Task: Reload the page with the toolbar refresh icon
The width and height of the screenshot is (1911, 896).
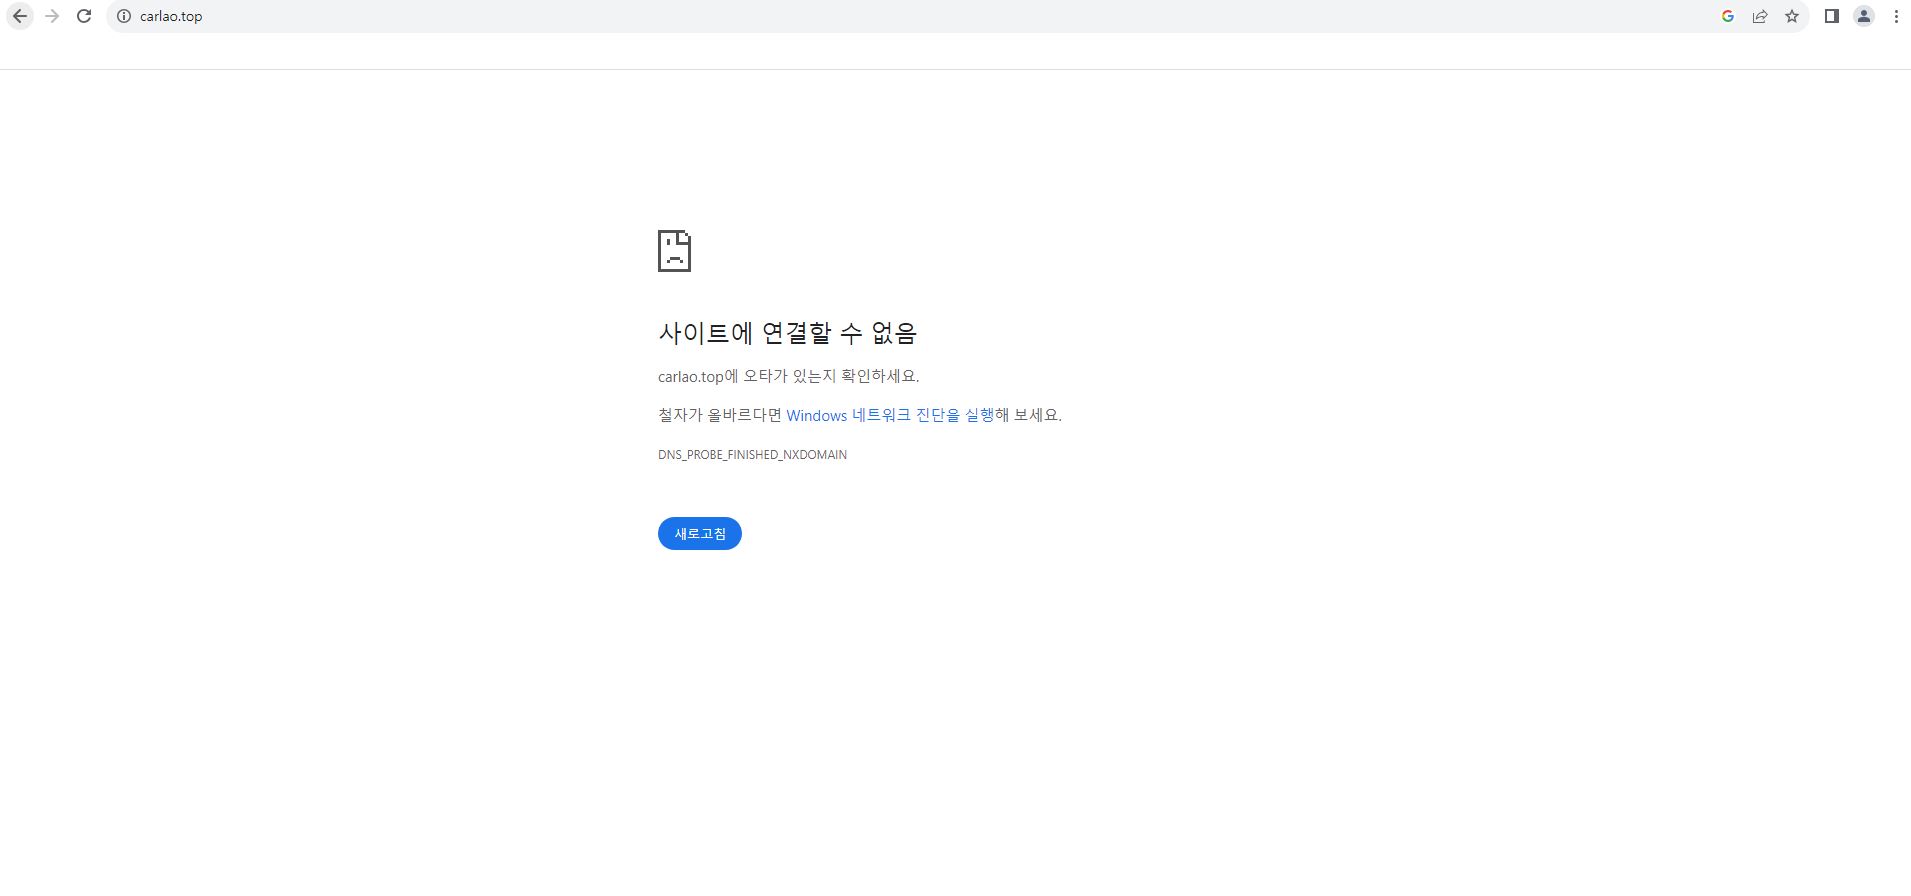Action: coord(84,16)
